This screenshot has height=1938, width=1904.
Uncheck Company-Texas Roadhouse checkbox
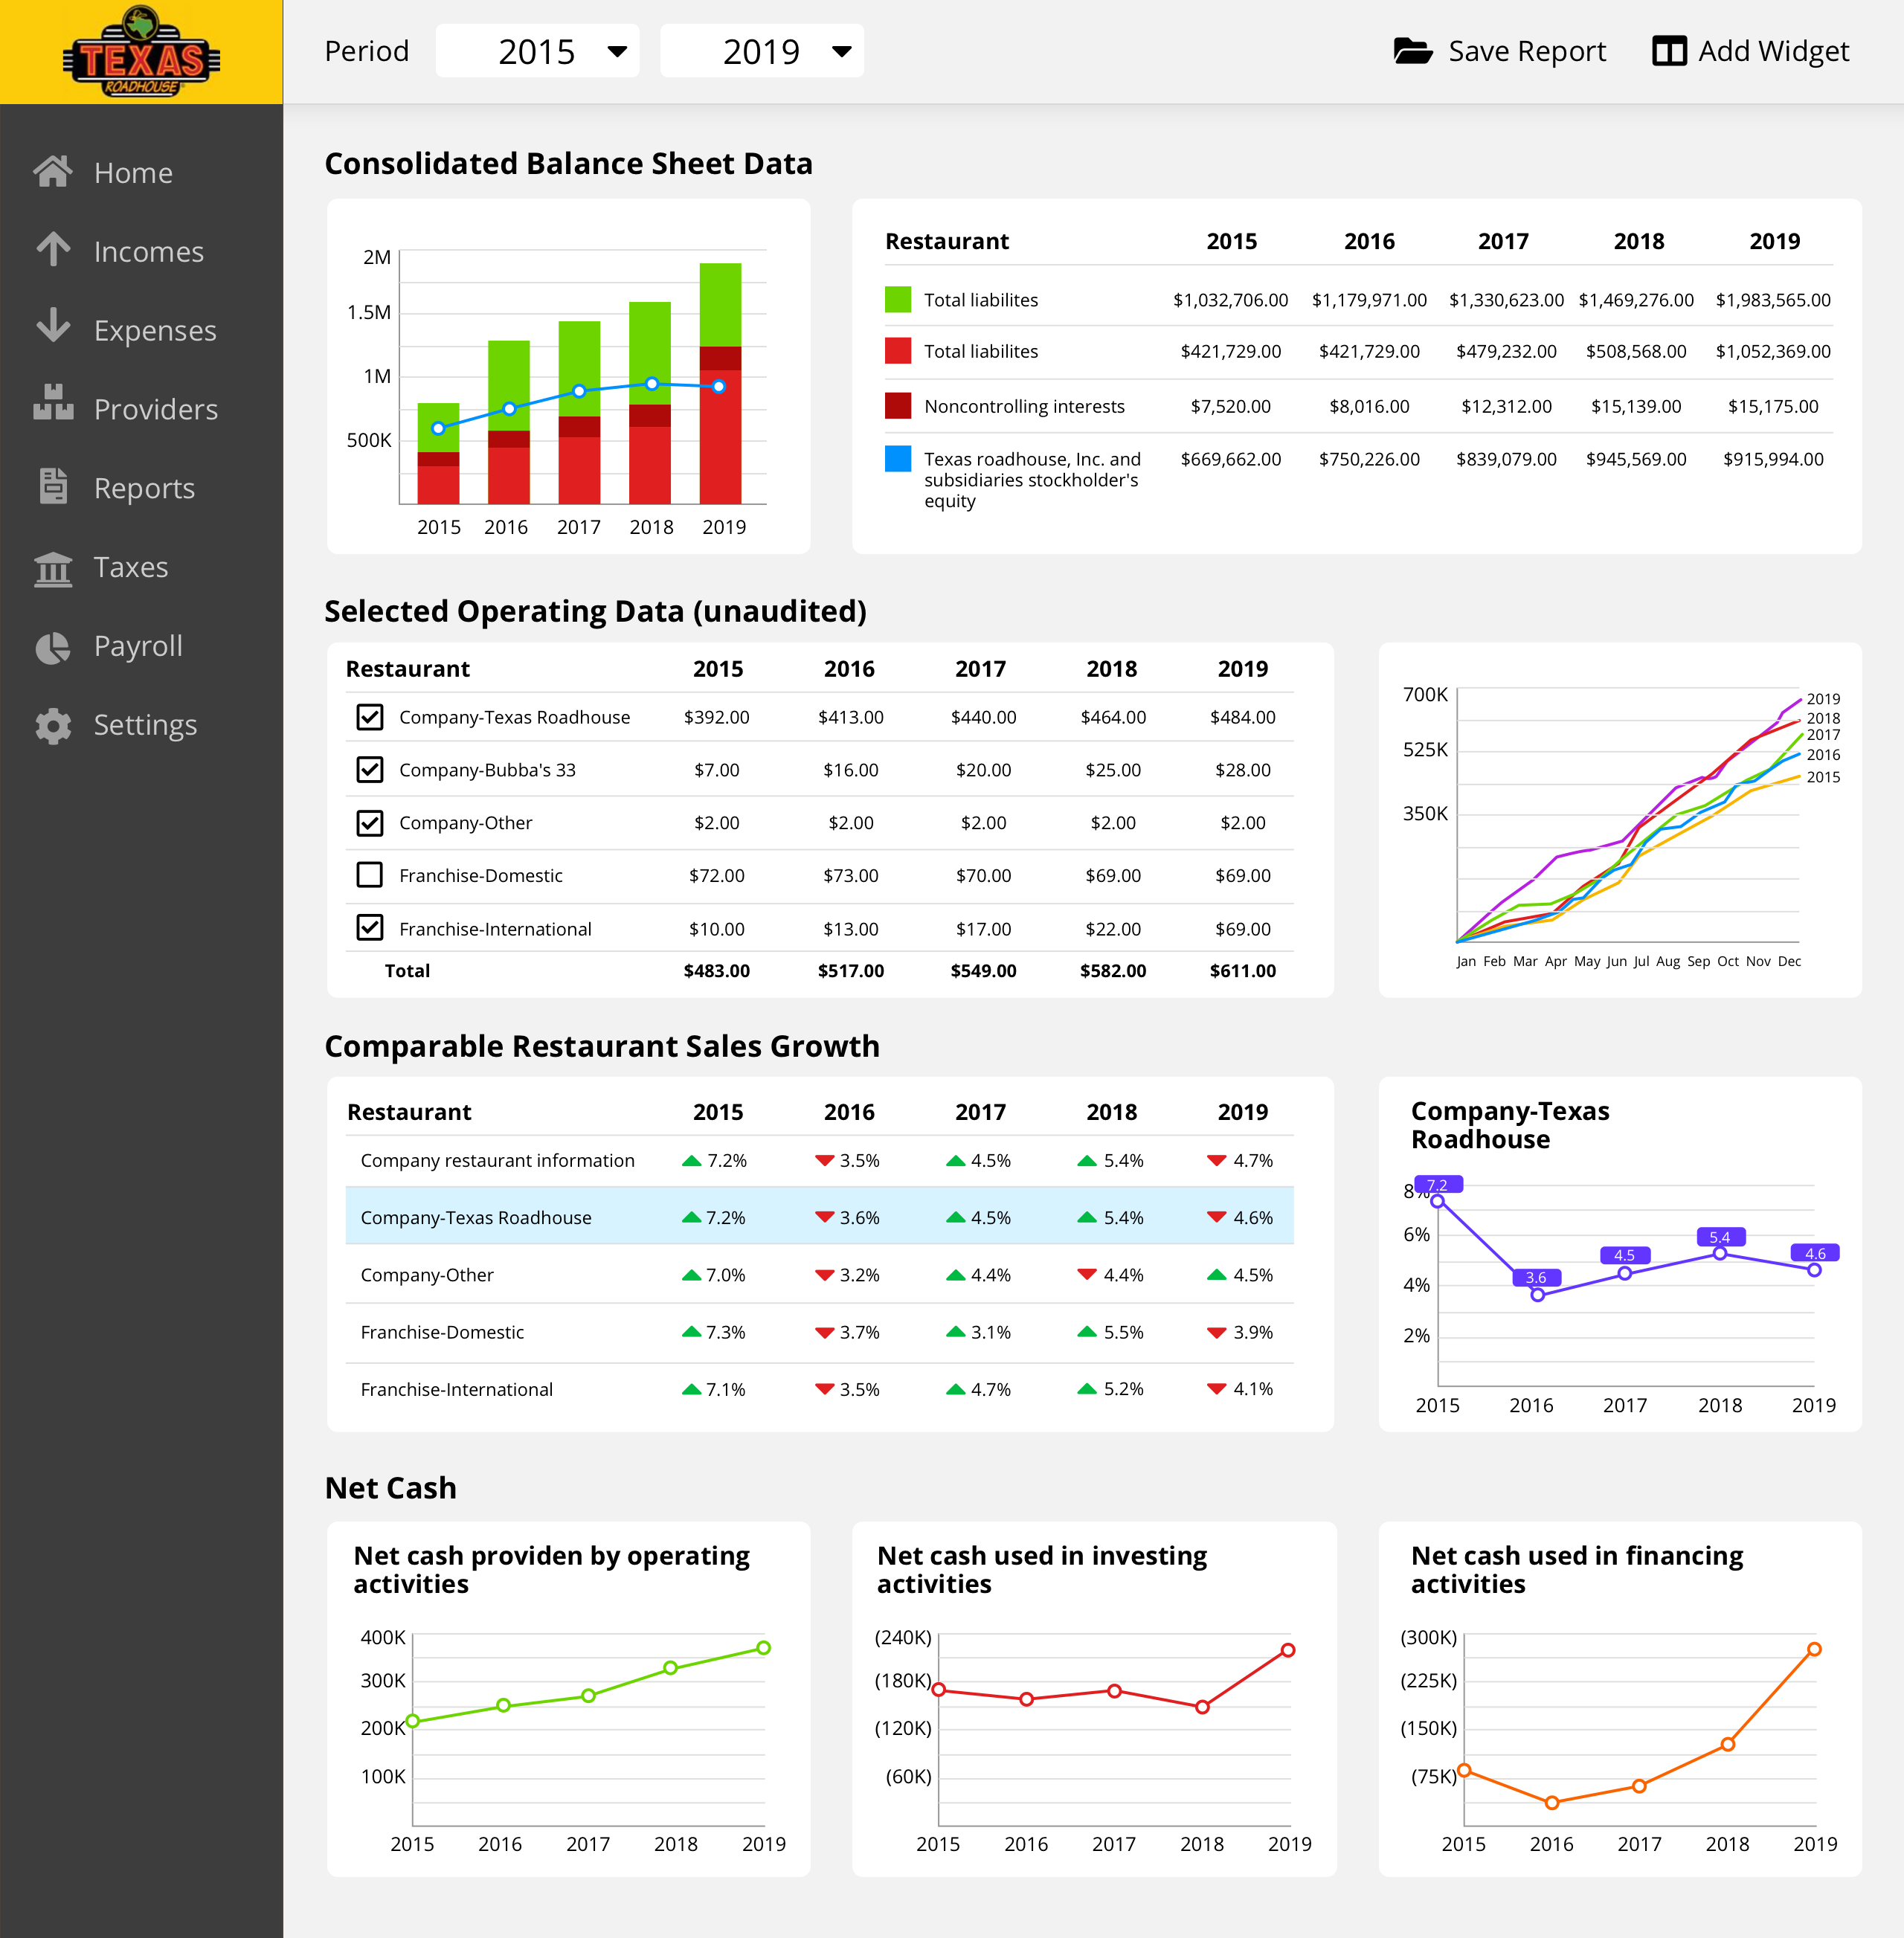coord(370,716)
